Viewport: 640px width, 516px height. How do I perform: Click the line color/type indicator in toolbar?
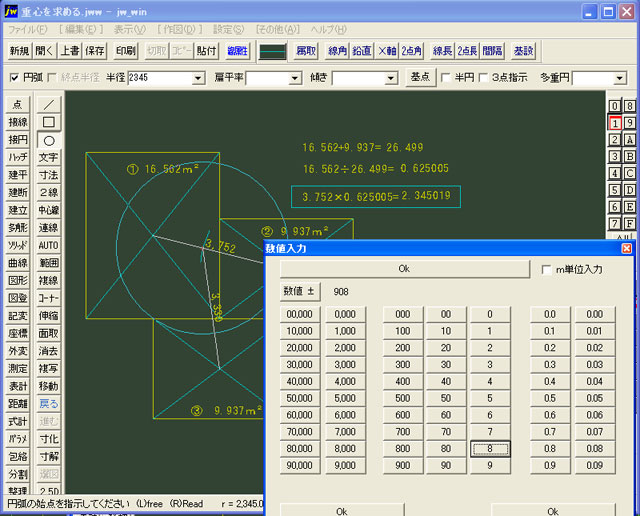coord(273,51)
